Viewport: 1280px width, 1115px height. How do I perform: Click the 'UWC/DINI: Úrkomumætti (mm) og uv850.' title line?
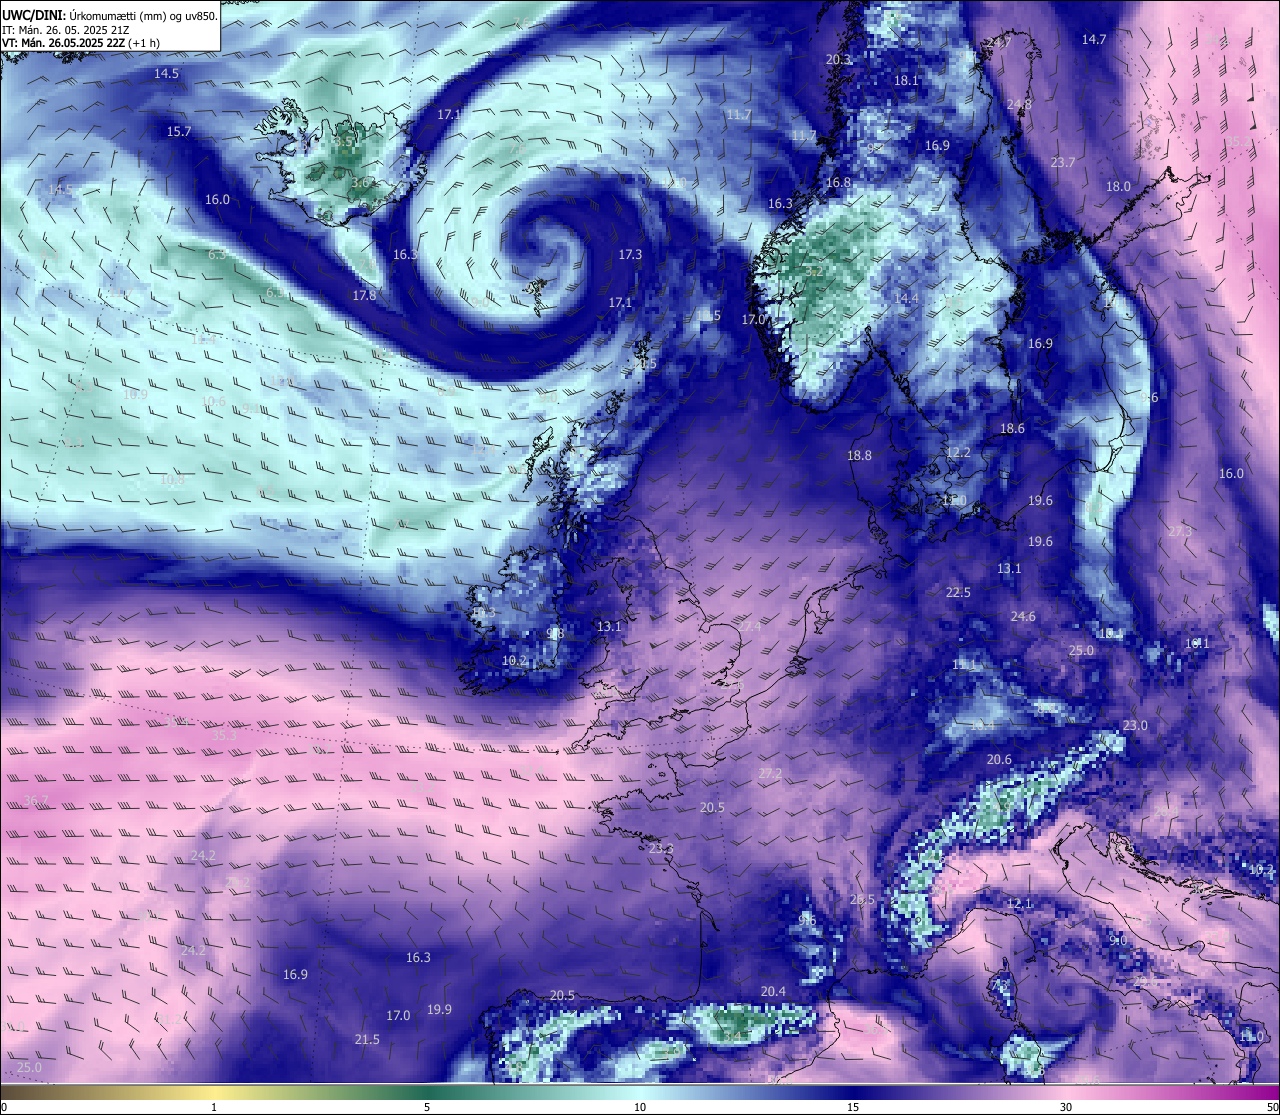coord(110,15)
